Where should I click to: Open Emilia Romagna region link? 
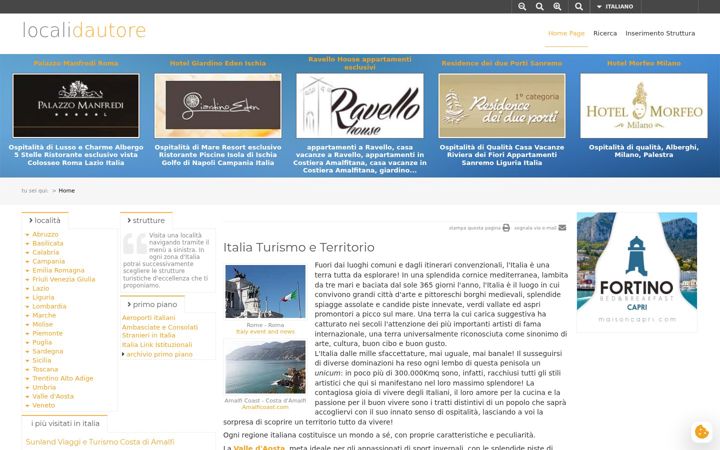coord(58,270)
